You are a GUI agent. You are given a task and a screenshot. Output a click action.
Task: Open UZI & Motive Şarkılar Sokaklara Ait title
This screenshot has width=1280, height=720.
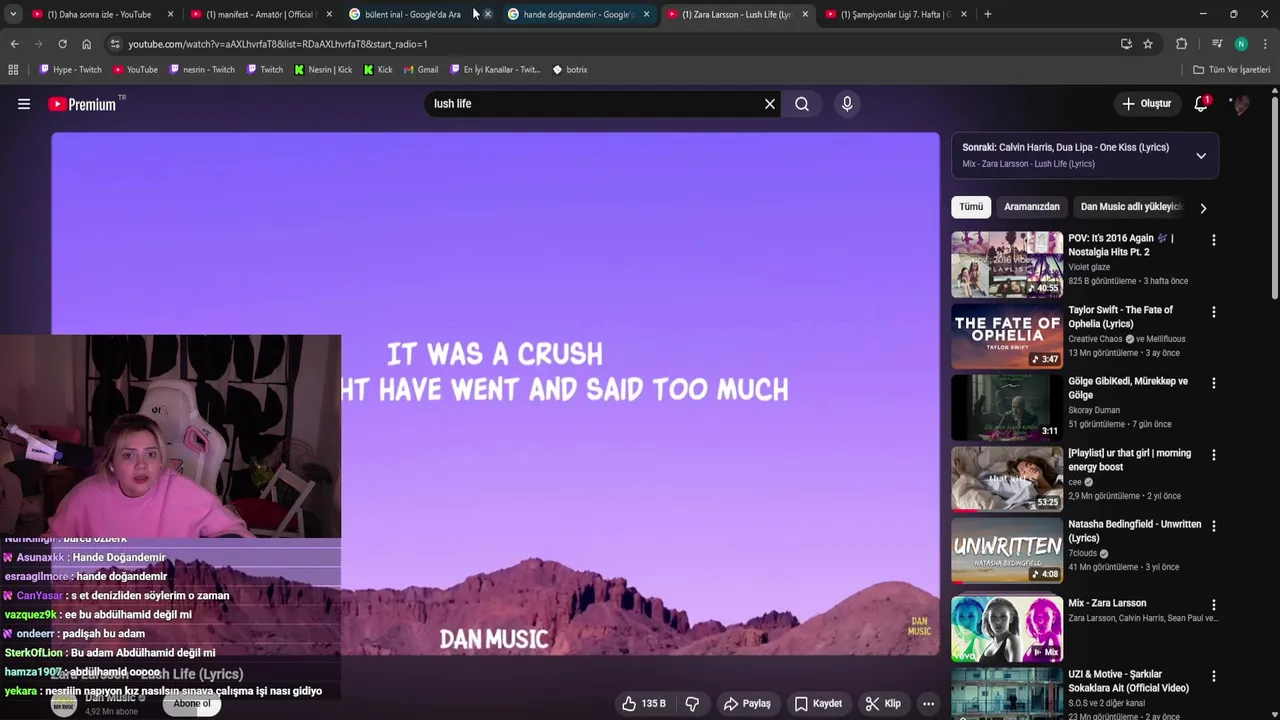(1128, 681)
